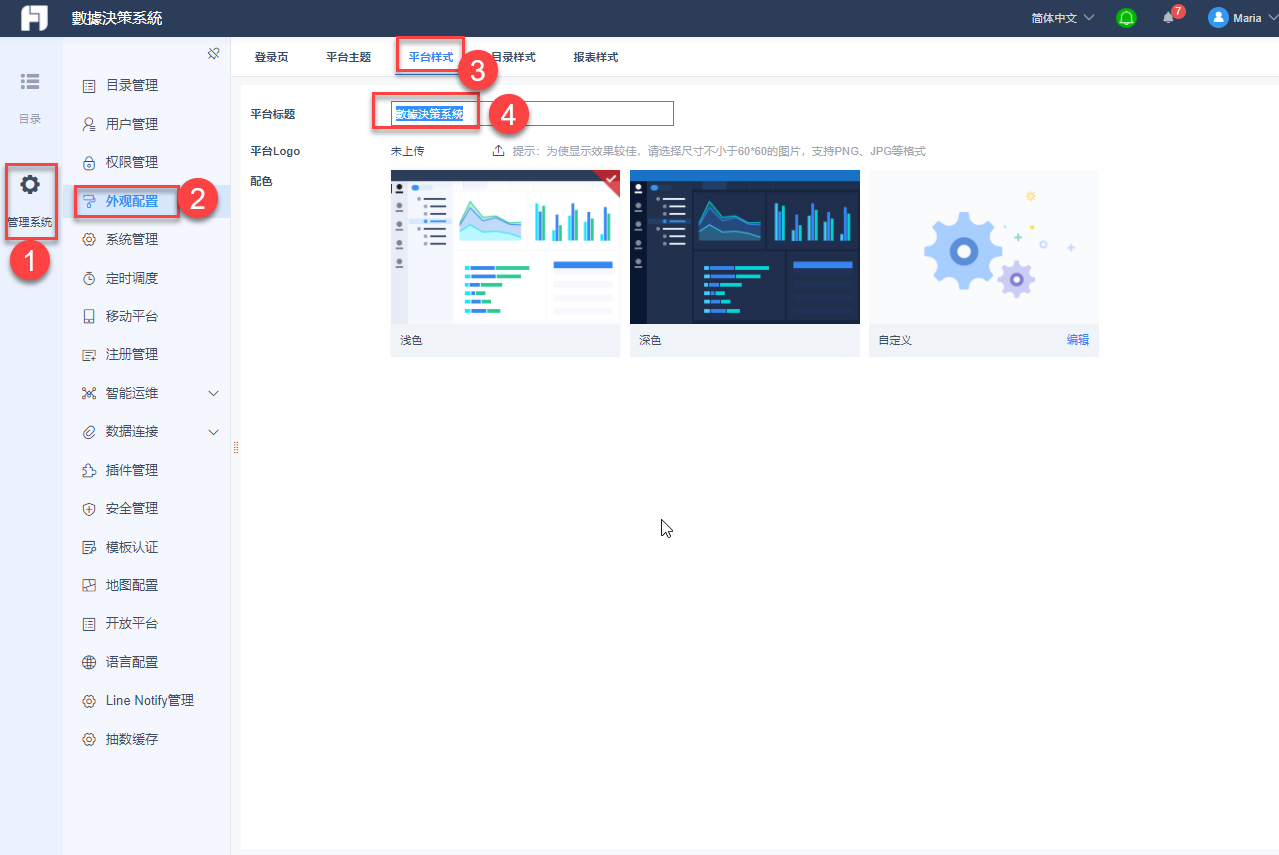
Task: Click the 开放平台 icon
Action: 88,624
